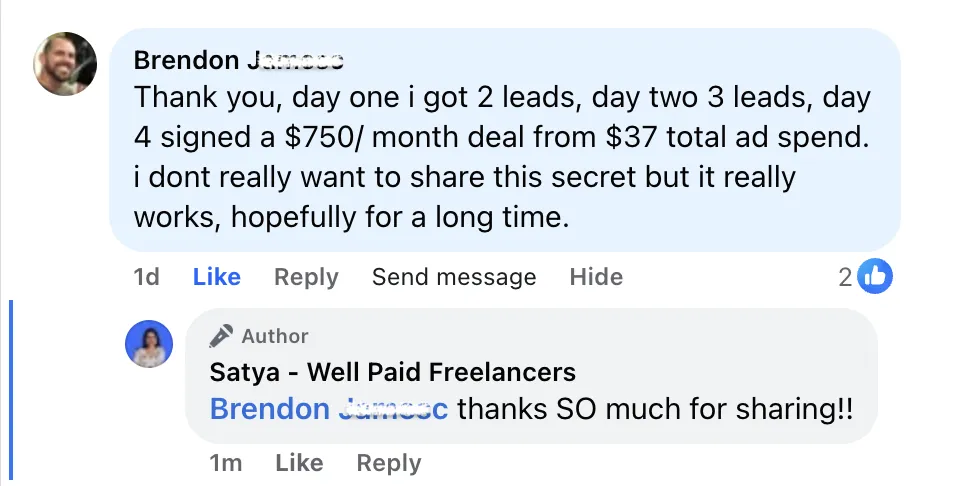Click the 'thanks SO much for sharing' reply text

click(x=655, y=409)
